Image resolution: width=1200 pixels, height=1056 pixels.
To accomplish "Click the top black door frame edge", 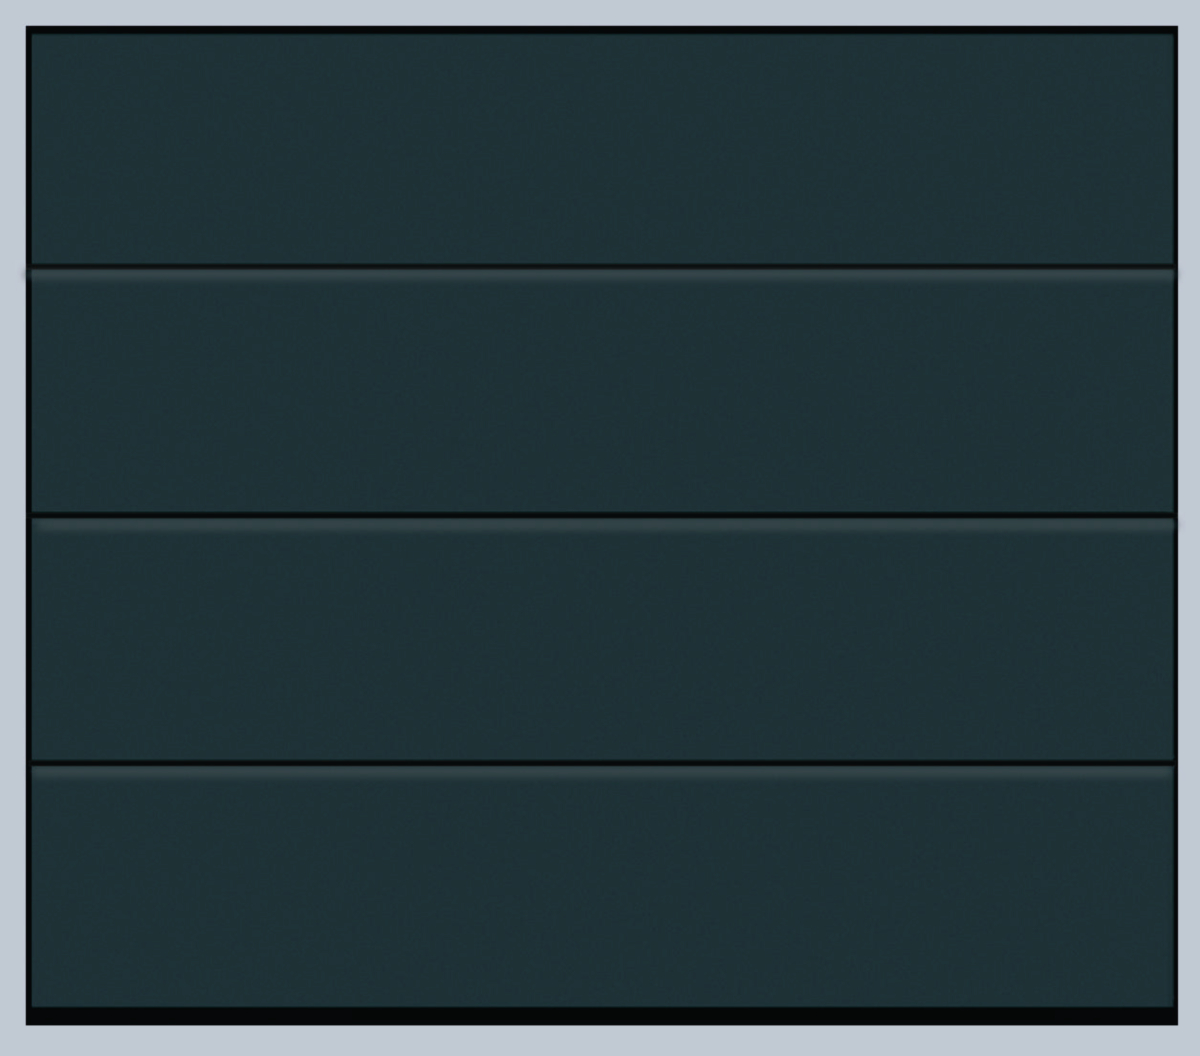I will [x=602, y=31].
